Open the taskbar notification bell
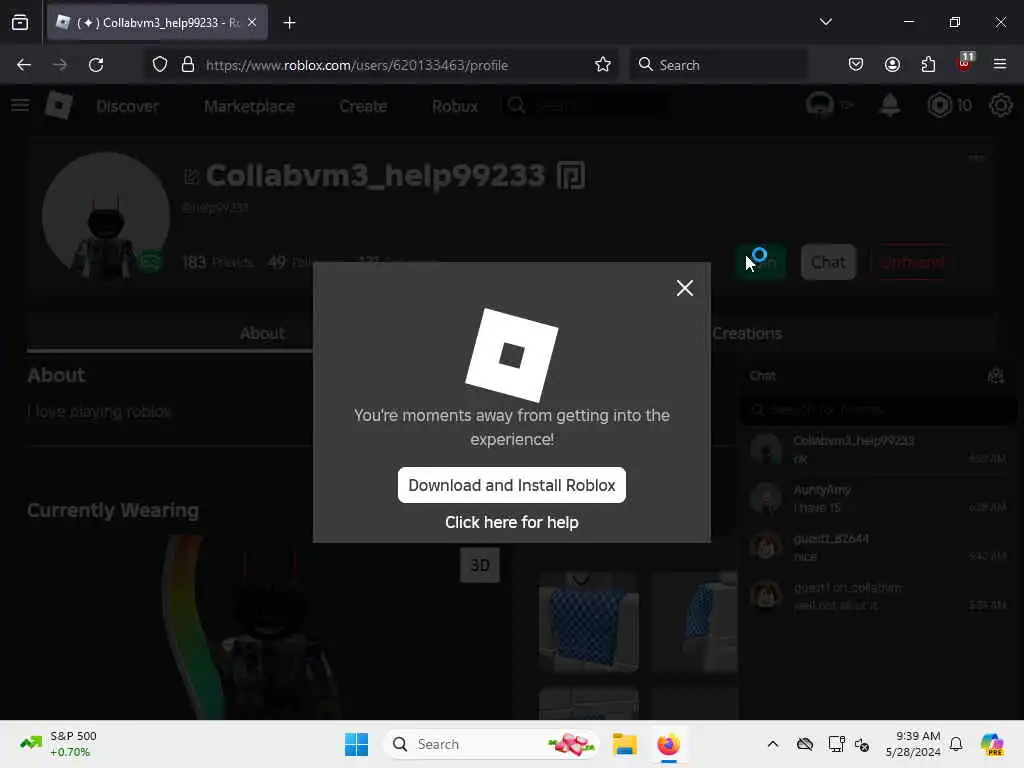The width and height of the screenshot is (1024, 768). pos(956,744)
